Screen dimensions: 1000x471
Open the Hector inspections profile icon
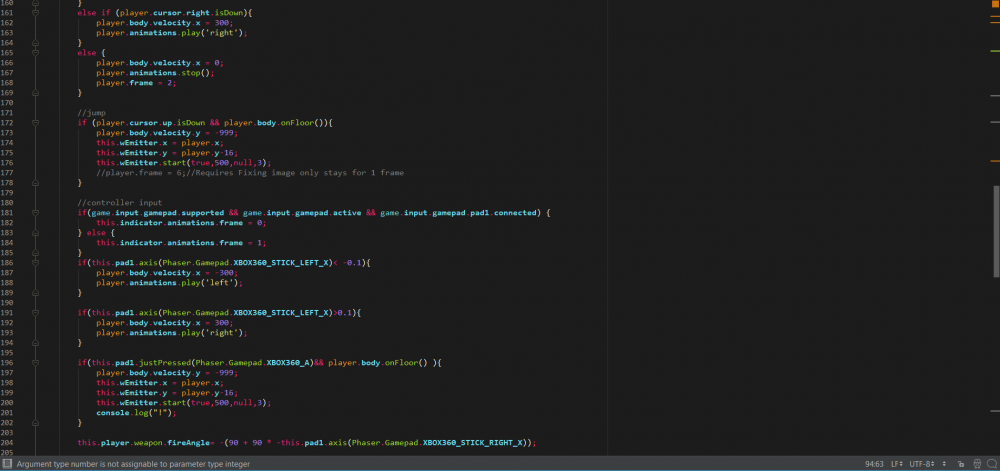point(976,464)
